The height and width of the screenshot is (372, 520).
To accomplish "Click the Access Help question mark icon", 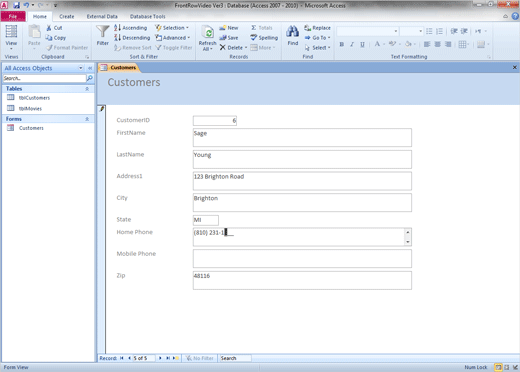I will pyautogui.click(x=515, y=16).
